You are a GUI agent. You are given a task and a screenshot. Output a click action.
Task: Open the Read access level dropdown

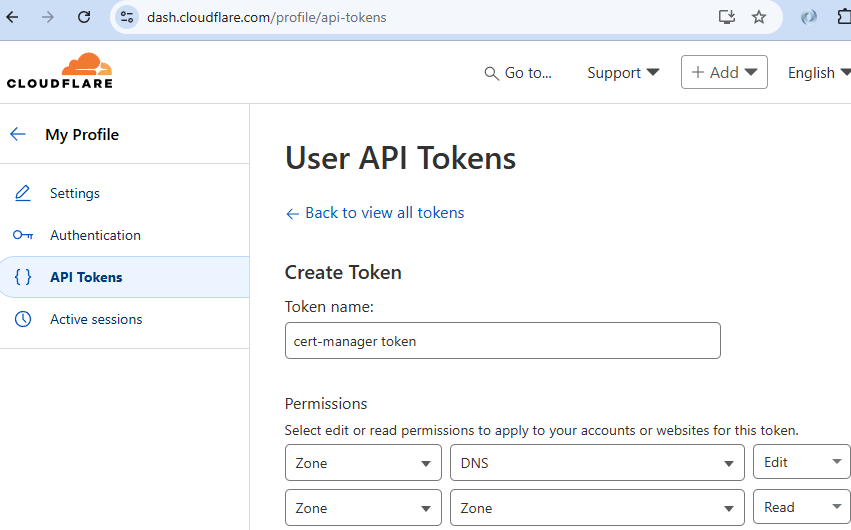(802, 507)
